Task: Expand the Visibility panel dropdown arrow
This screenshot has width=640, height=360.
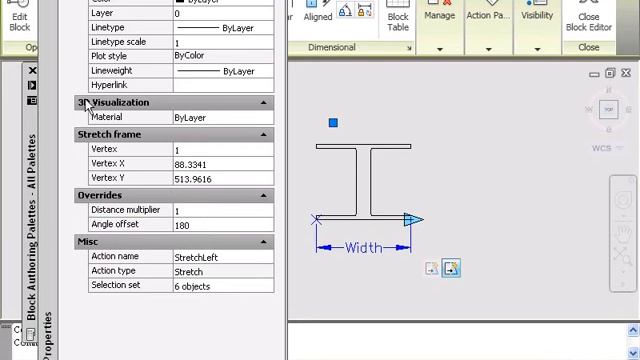Action: tap(538, 49)
